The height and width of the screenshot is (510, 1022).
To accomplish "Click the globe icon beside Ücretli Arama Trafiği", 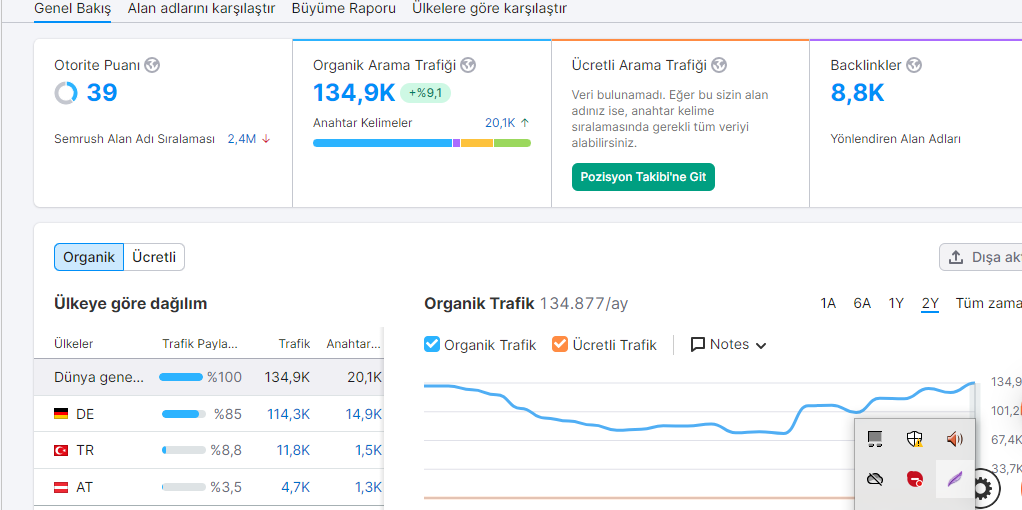I will 719,65.
